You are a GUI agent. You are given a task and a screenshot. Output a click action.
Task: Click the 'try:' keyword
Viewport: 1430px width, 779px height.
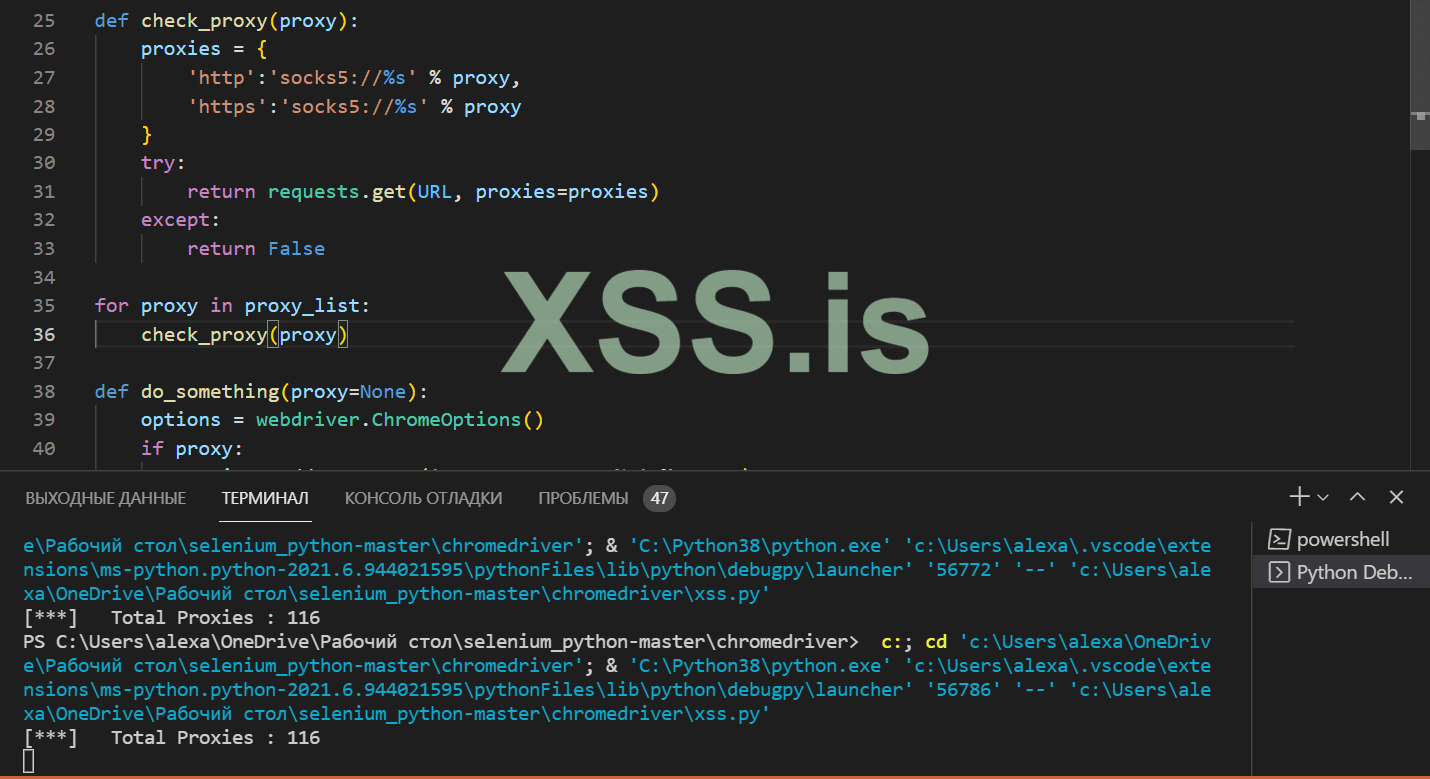164,163
